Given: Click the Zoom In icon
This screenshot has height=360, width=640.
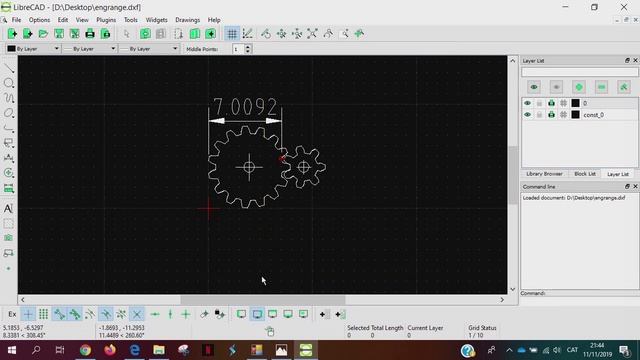Looking at the screenshot, I should pyautogui.click(x=281, y=34).
